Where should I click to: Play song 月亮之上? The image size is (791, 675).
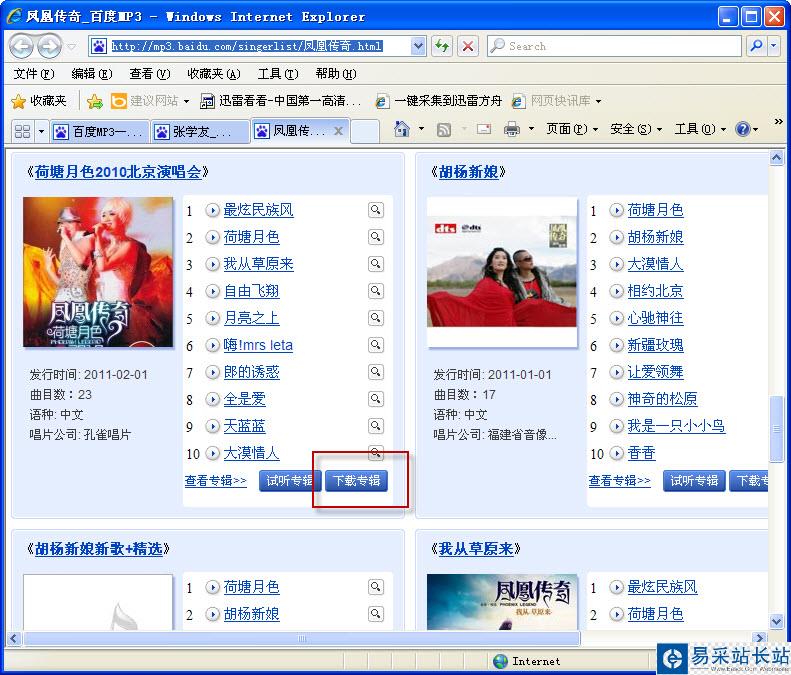coord(212,318)
